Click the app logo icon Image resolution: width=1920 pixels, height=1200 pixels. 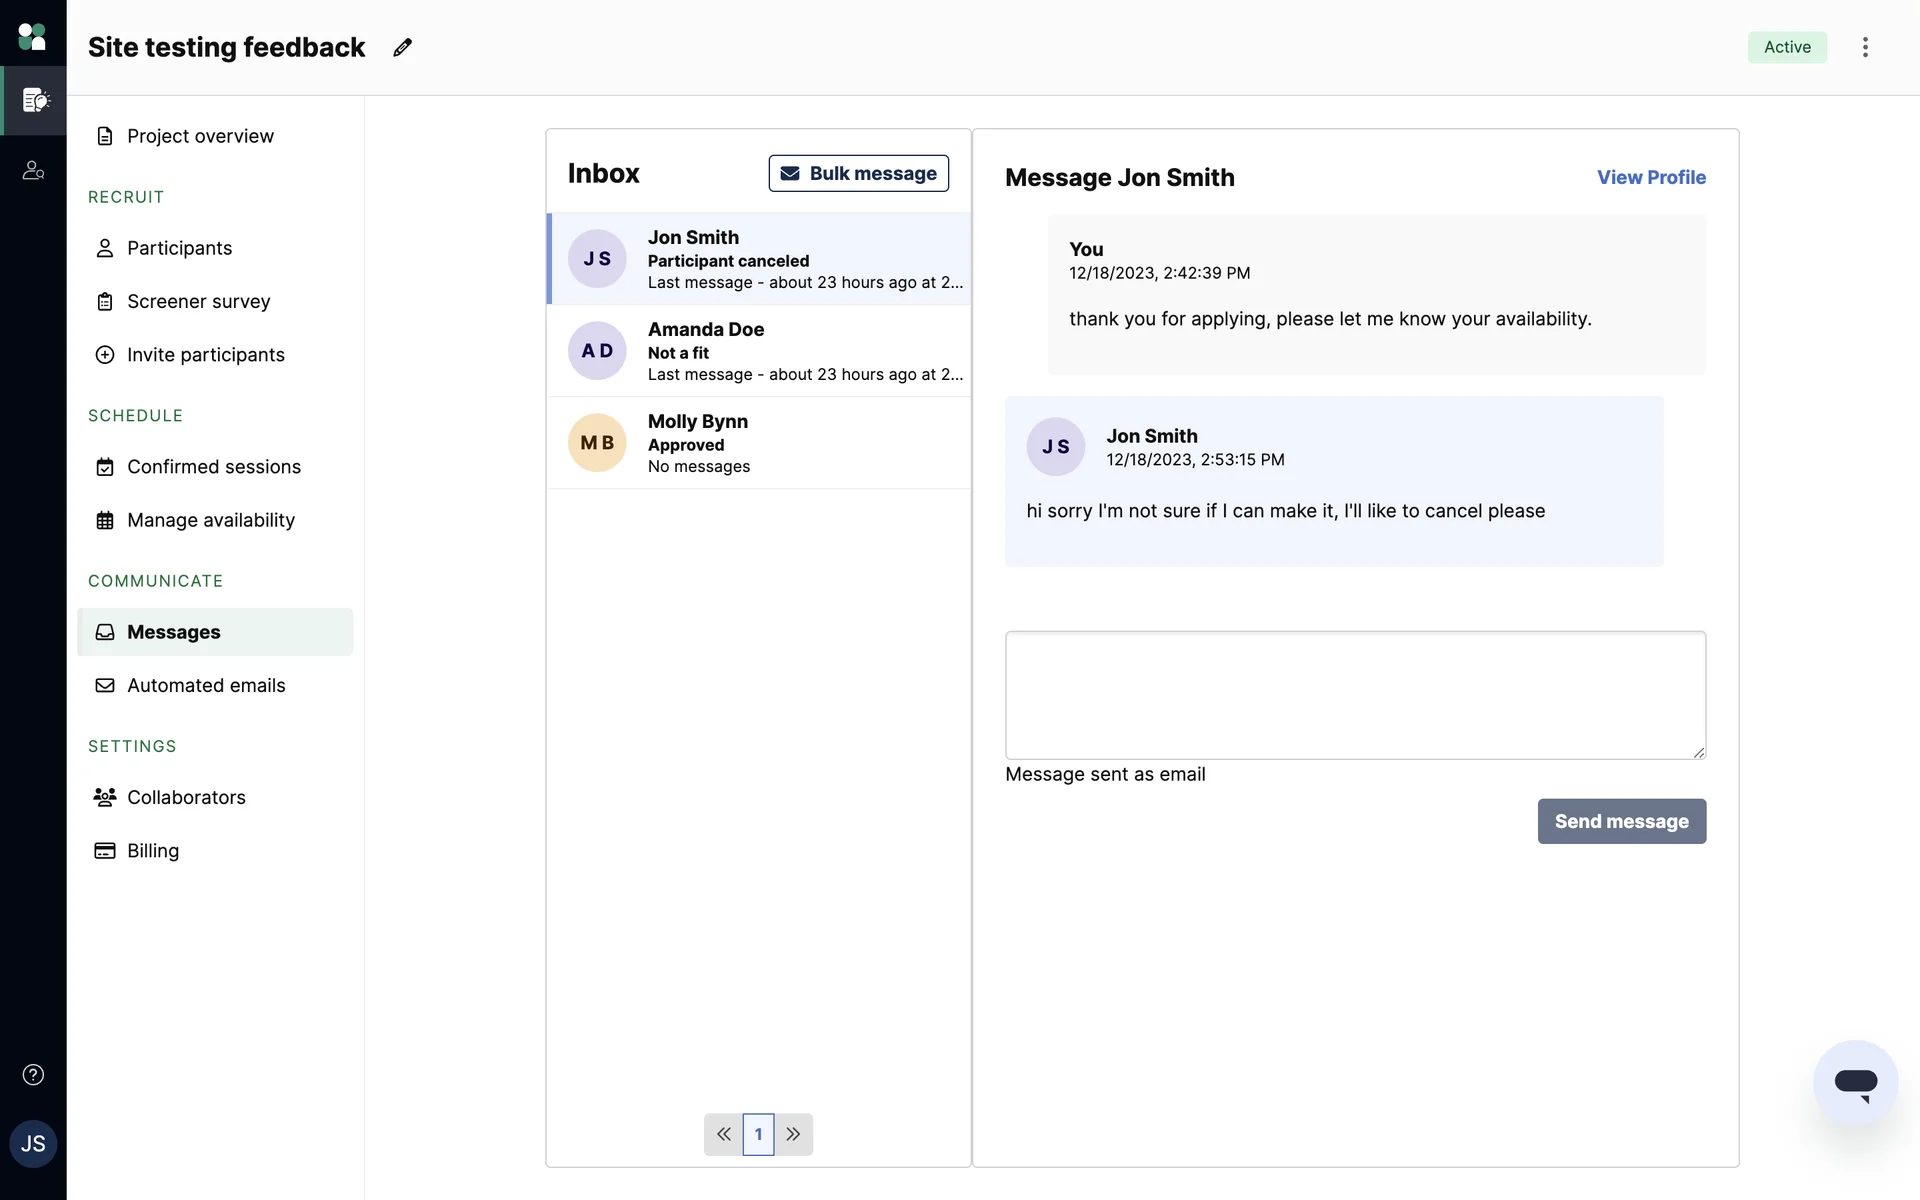tap(32, 37)
